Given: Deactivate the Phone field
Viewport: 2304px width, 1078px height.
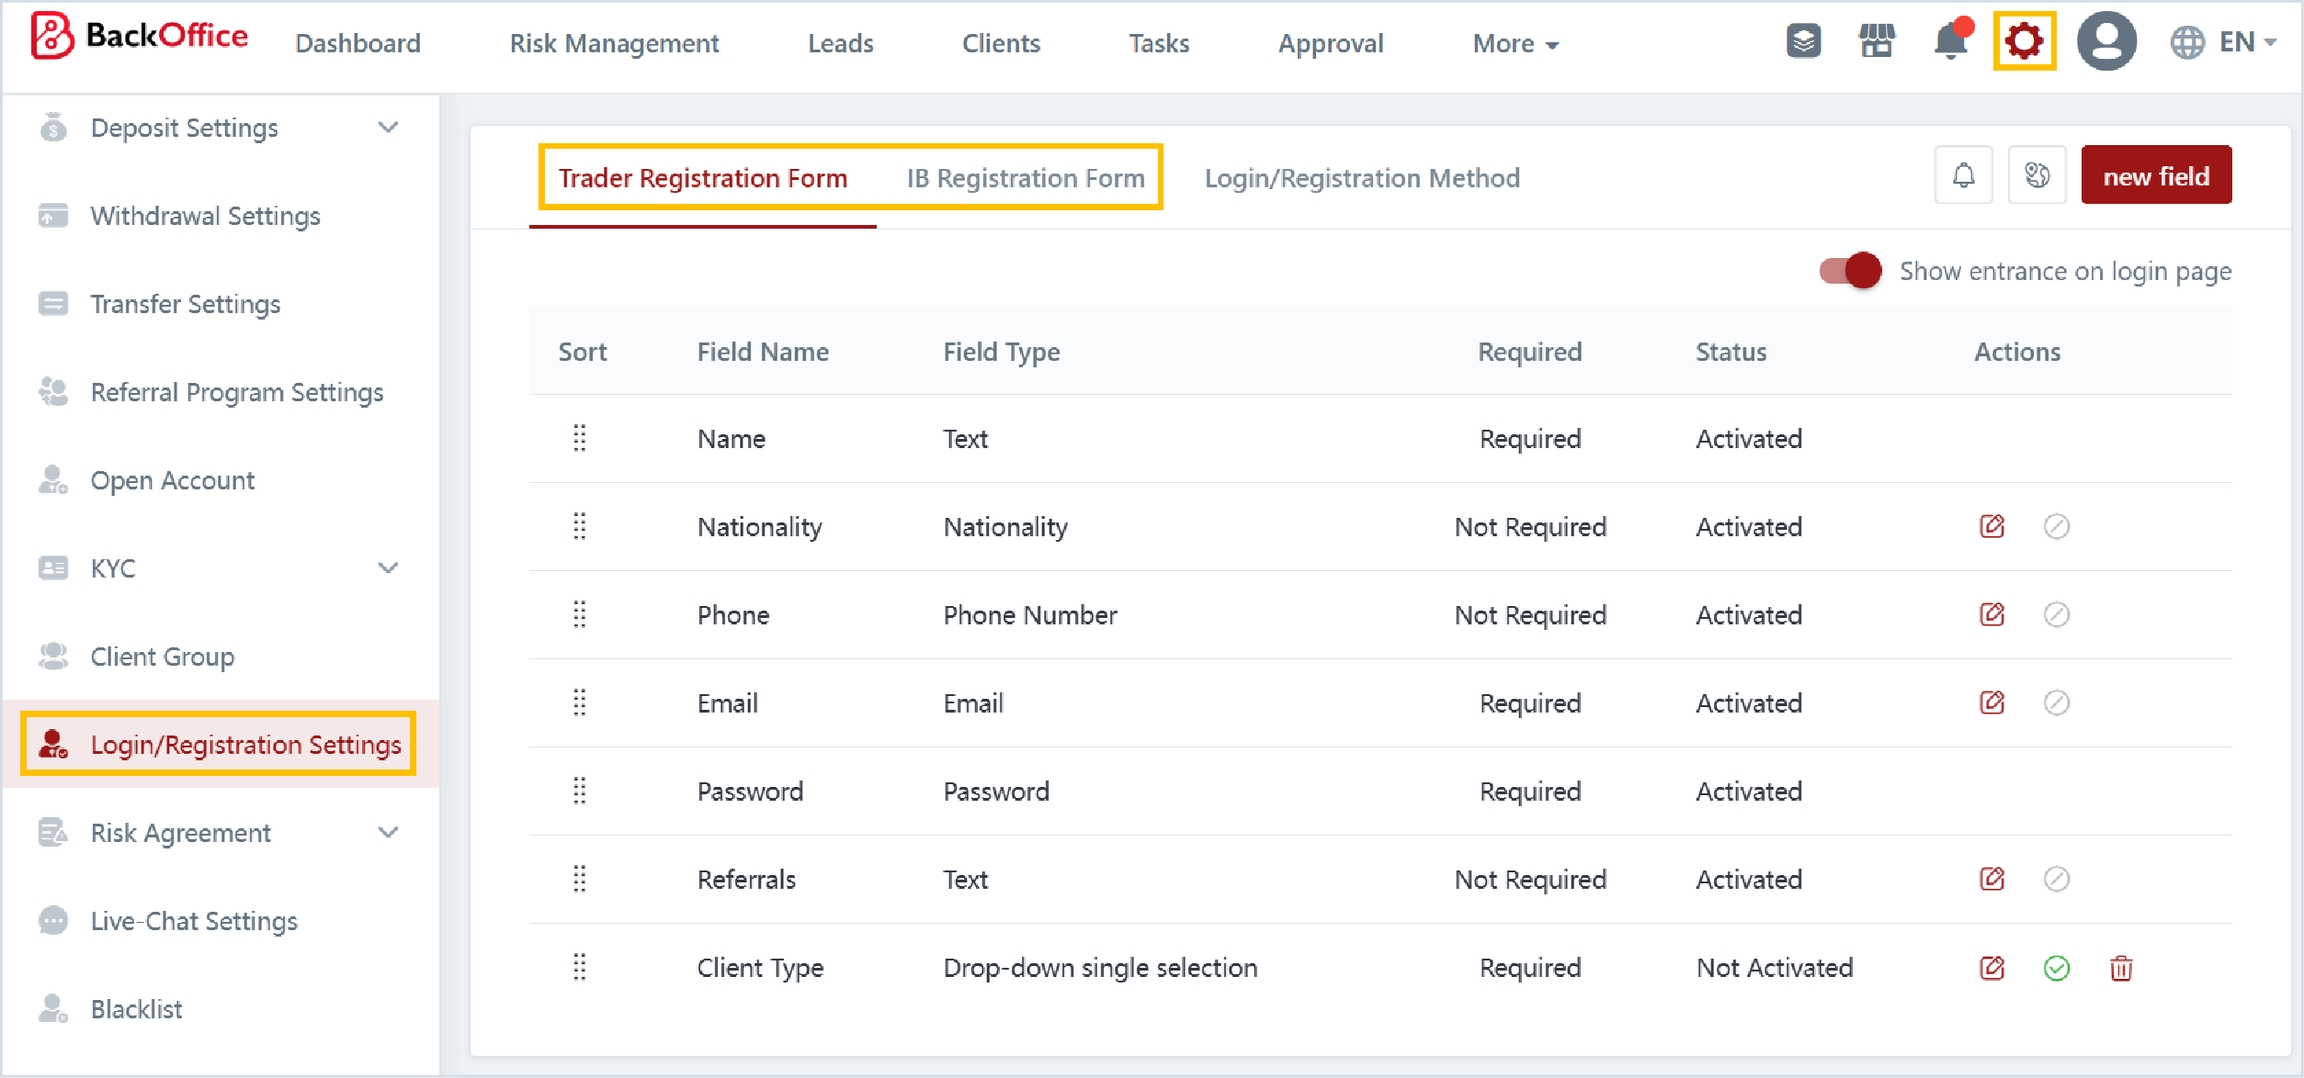Looking at the screenshot, I should (x=2056, y=615).
